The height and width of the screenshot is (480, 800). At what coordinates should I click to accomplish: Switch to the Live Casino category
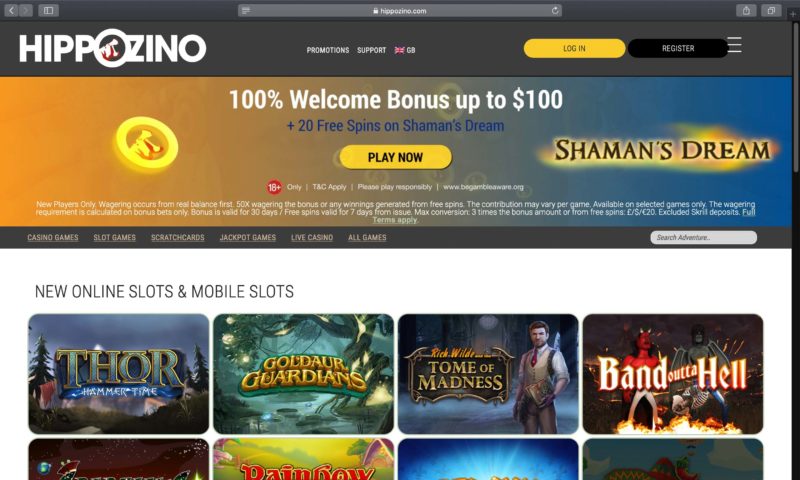coord(312,237)
